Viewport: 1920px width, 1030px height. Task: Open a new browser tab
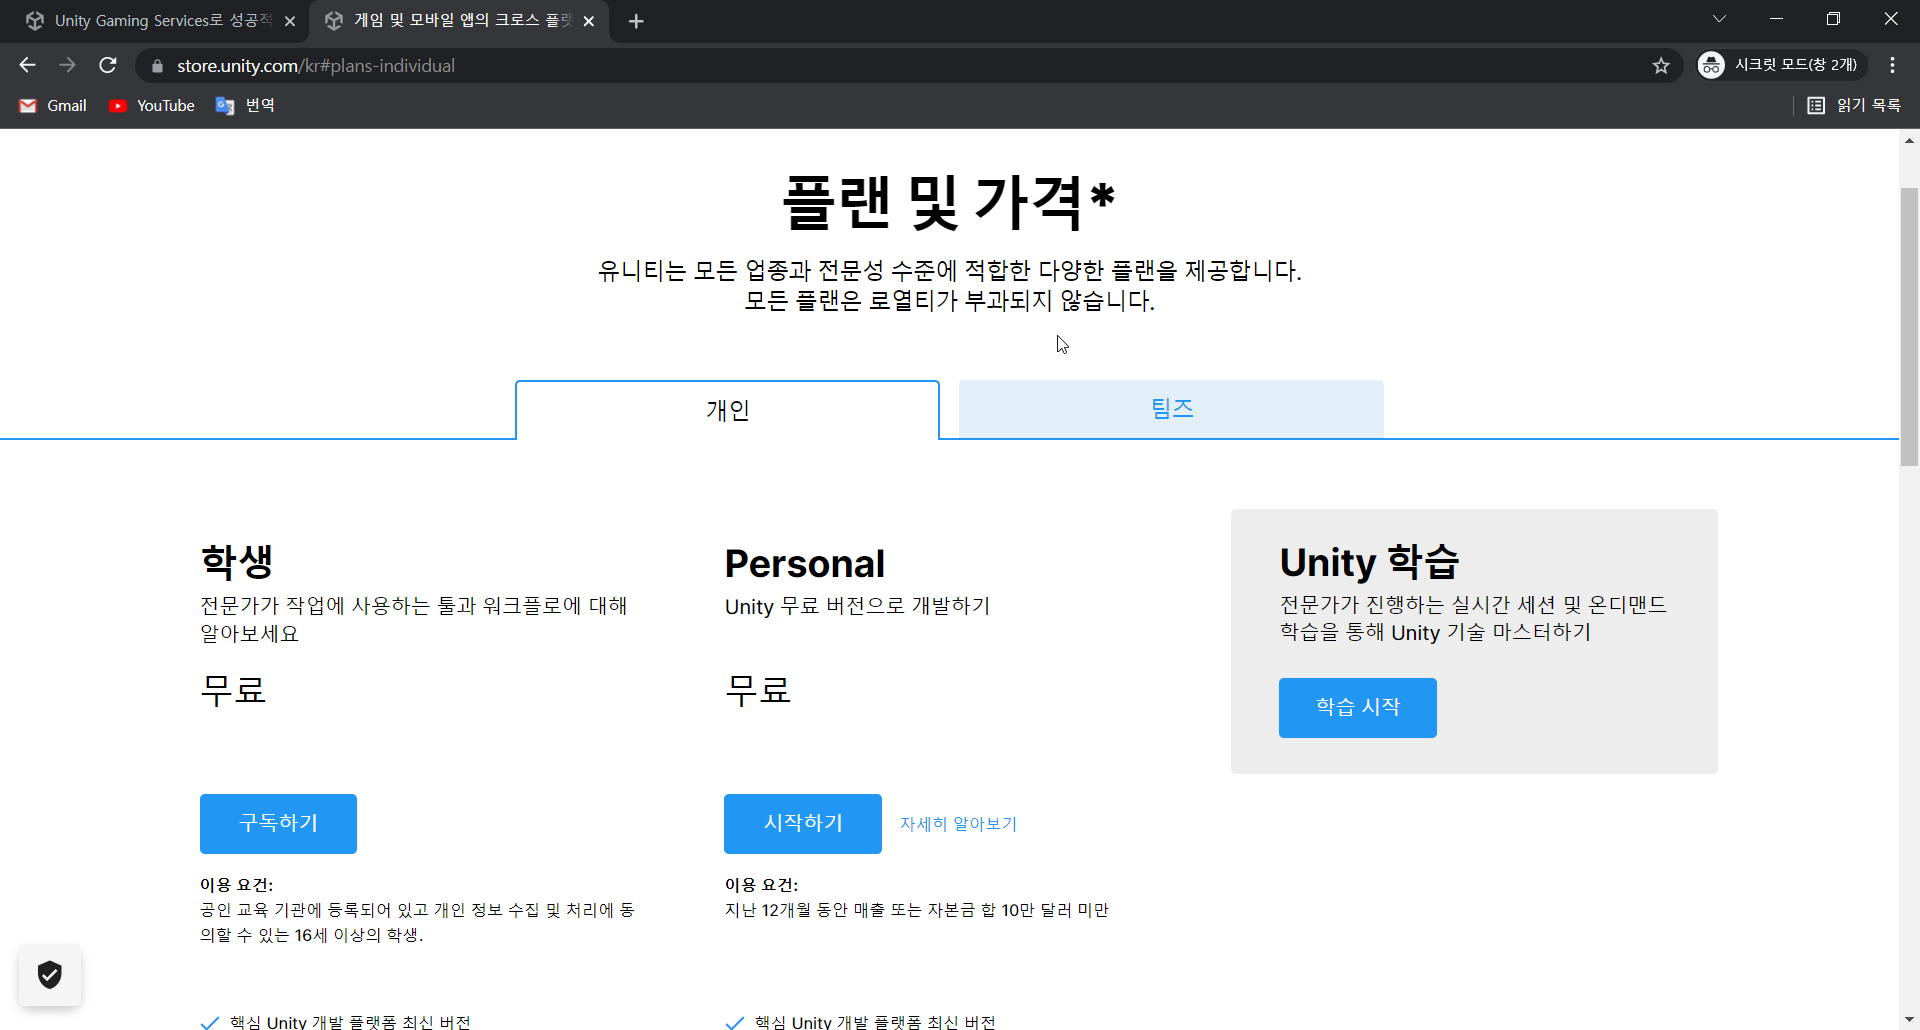point(636,21)
